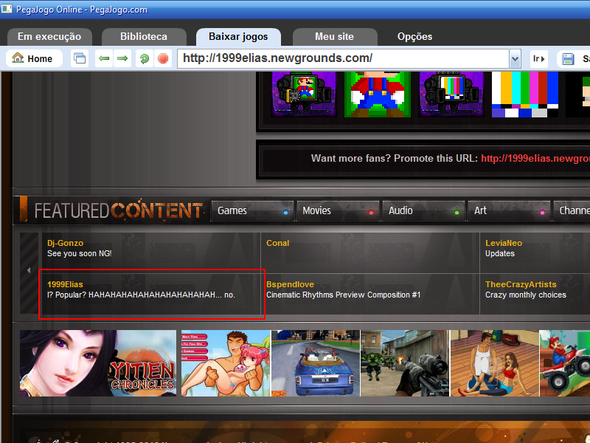Open the Conal user link
Viewport: 590px width, 443px height.
click(278, 243)
